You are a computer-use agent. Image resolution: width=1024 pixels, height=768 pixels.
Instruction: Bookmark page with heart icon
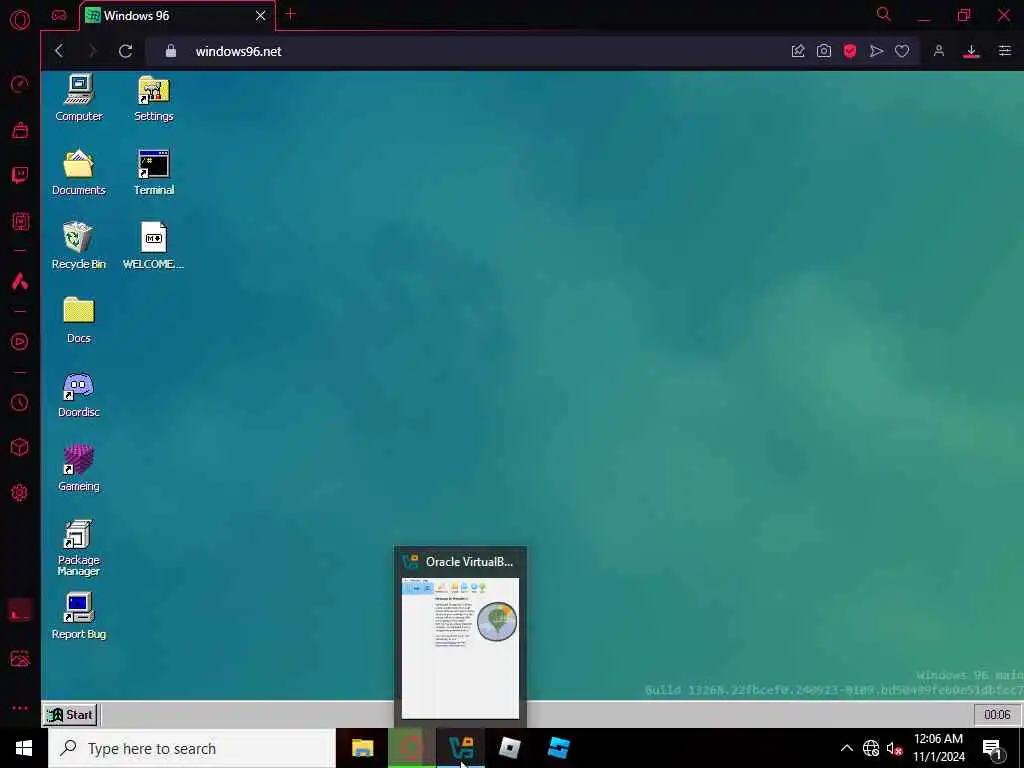coord(902,51)
